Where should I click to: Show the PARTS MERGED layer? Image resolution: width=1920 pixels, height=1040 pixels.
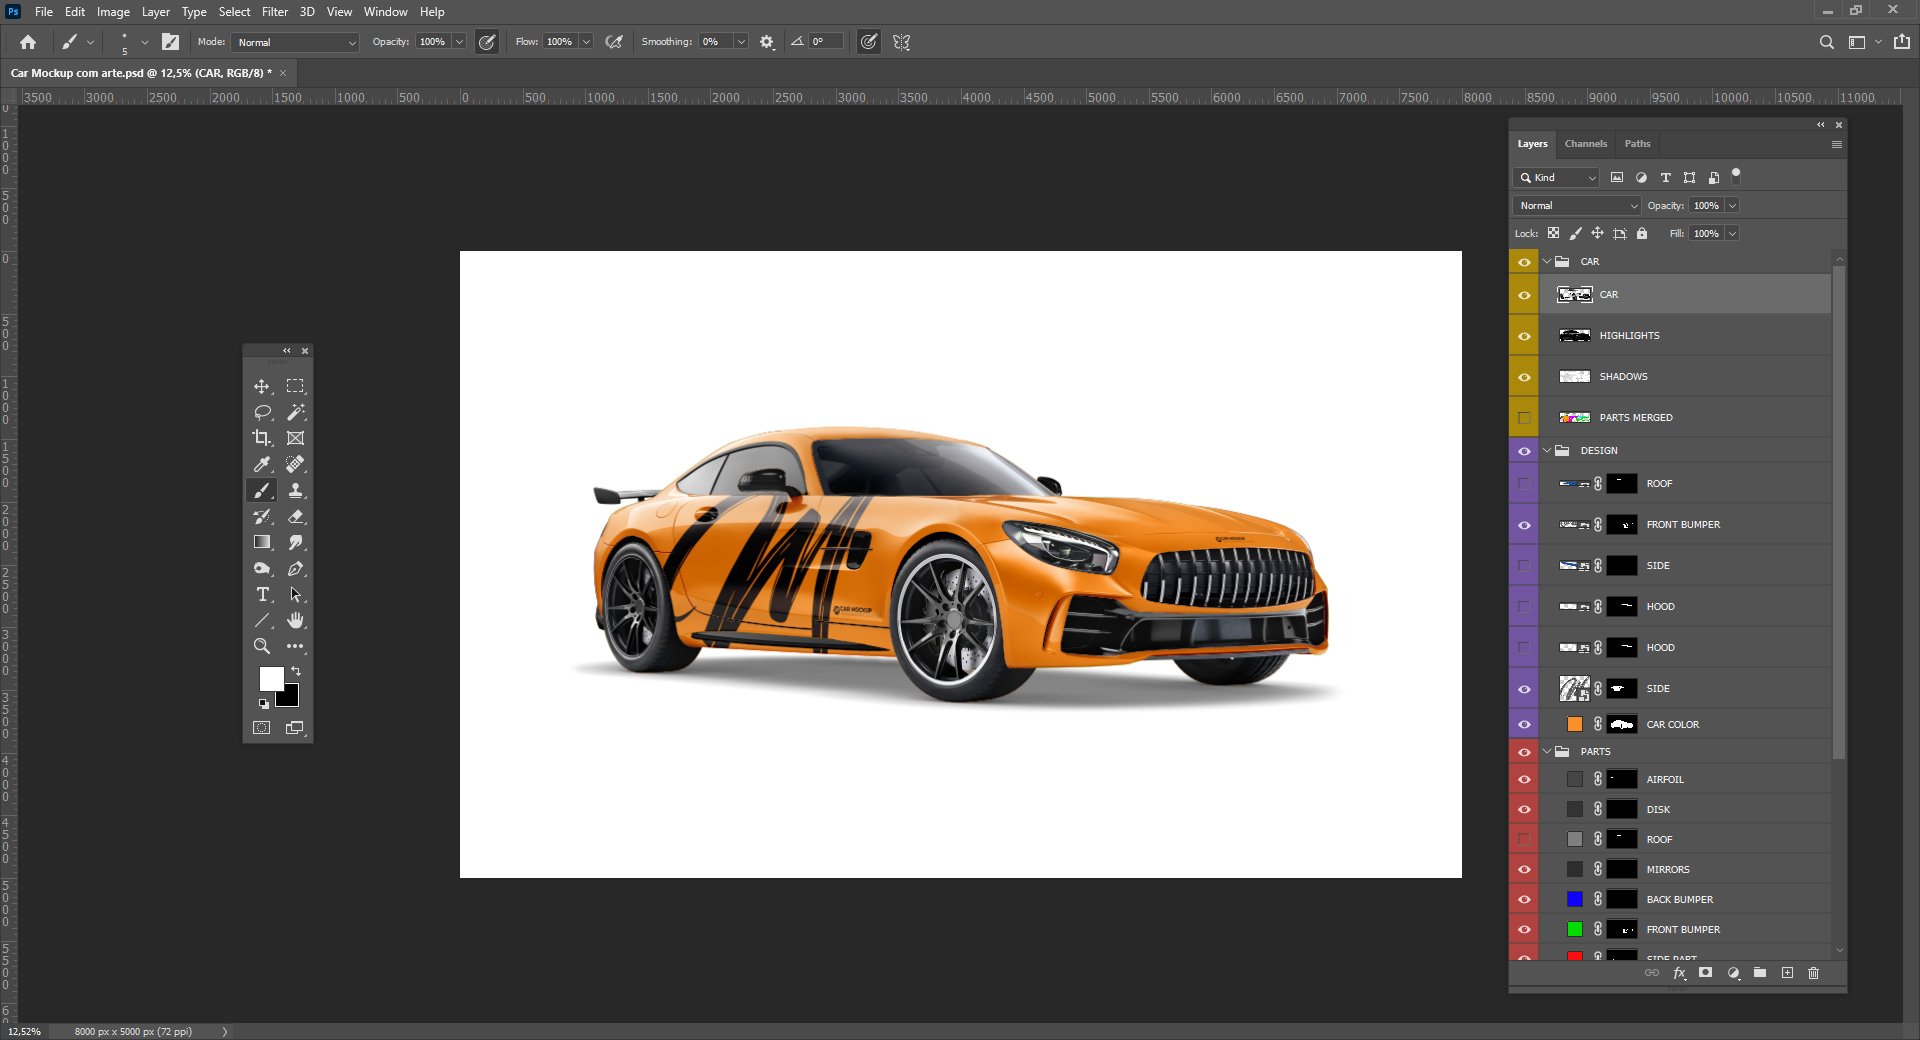[1524, 417]
